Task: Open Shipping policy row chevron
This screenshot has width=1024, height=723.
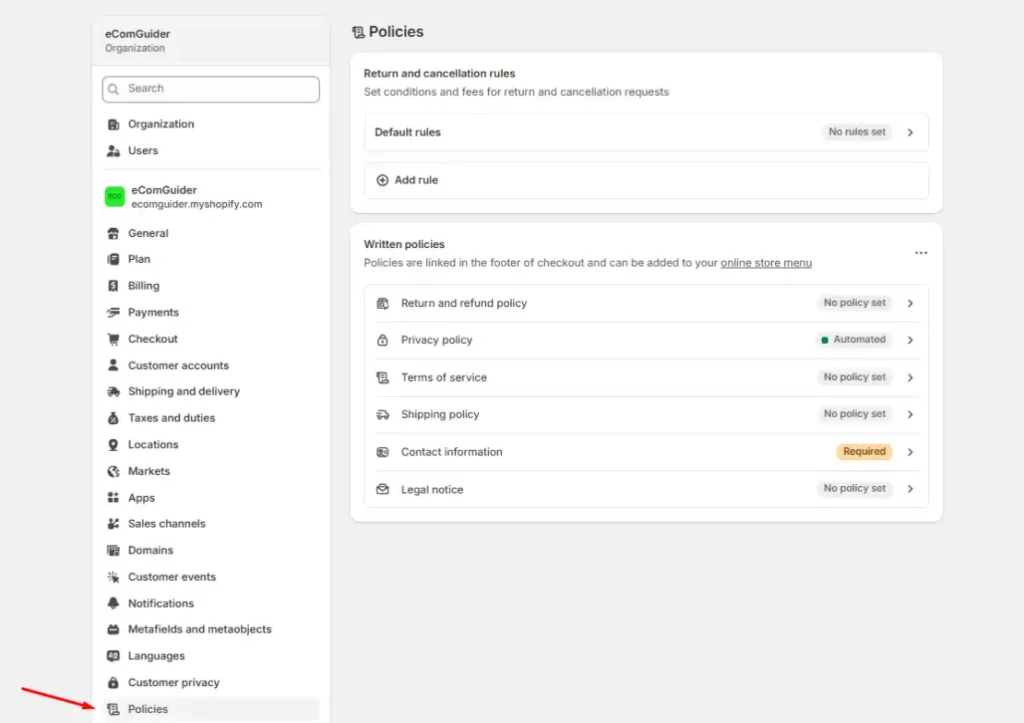Action: (x=910, y=415)
